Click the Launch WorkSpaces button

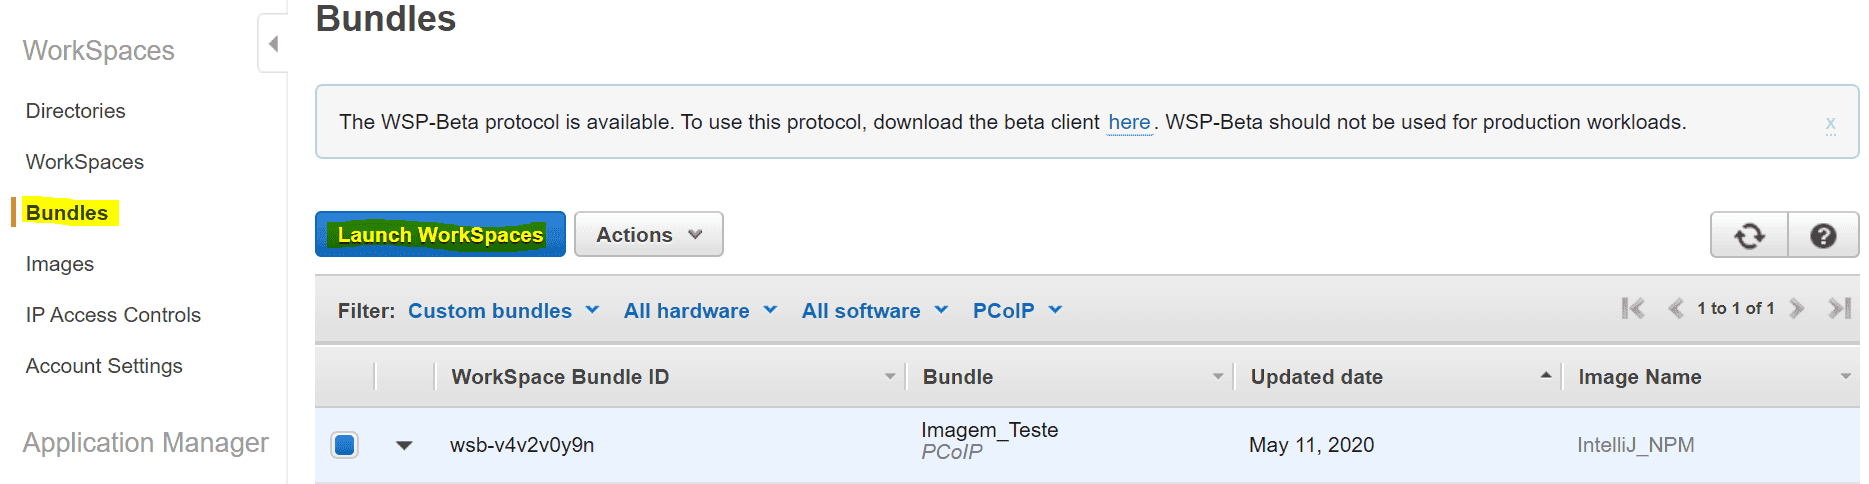(440, 235)
